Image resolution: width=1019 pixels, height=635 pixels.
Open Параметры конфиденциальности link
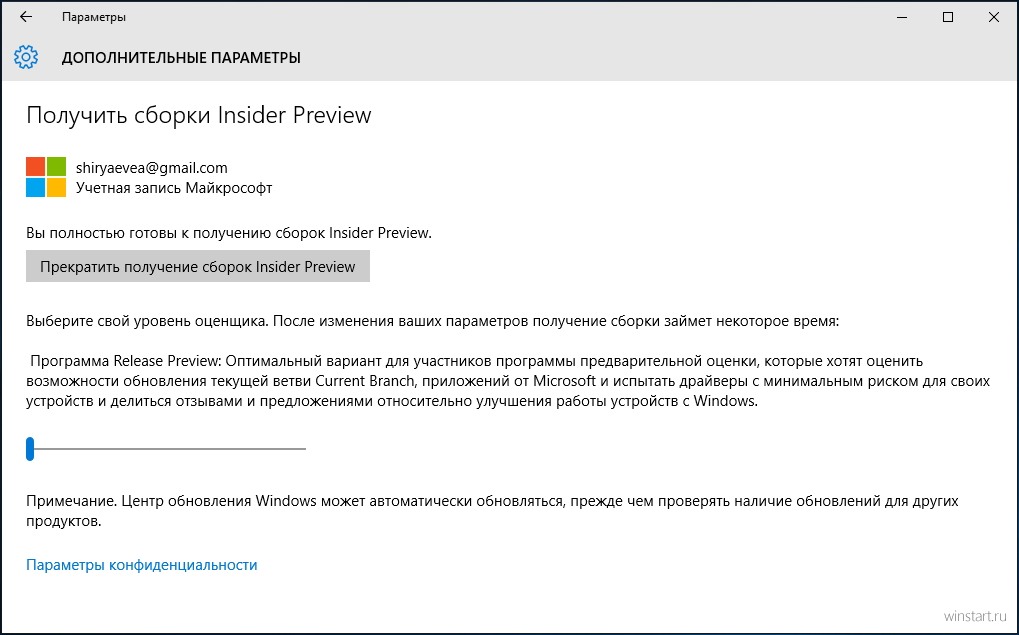[x=142, y=565]
